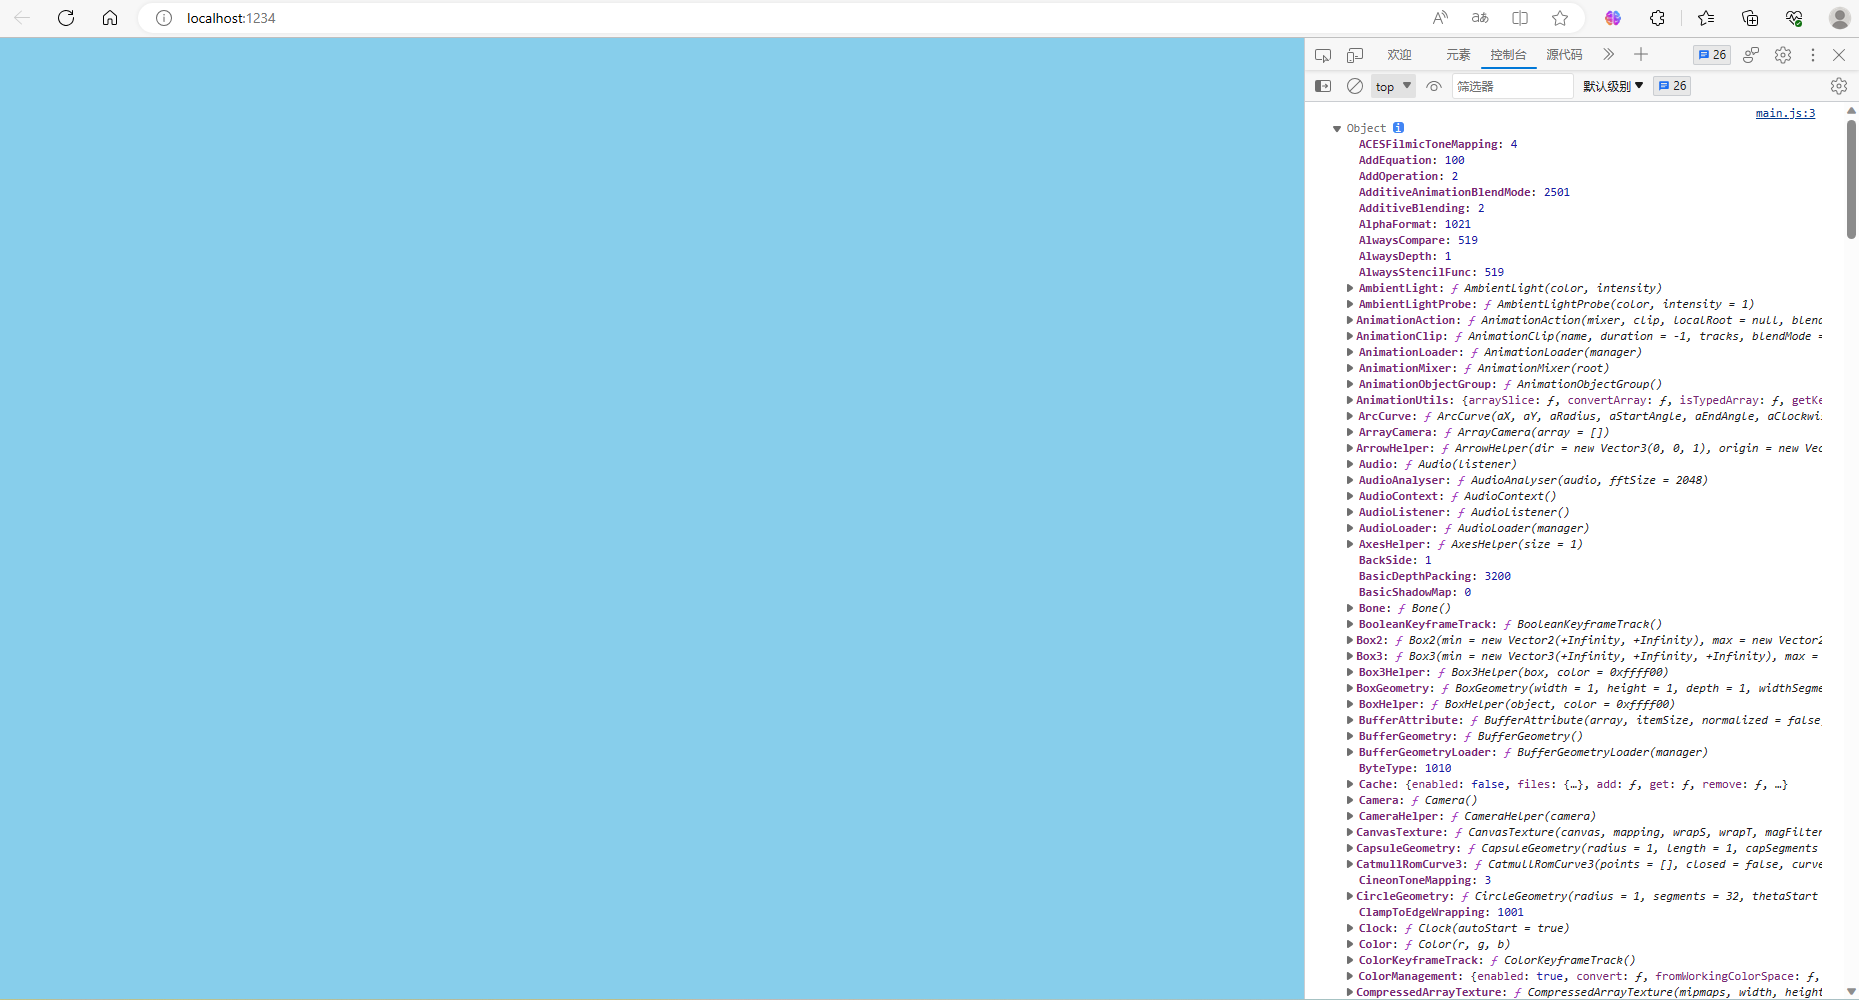Expand the AnimationUtils entry

[x=1350, y=400]
